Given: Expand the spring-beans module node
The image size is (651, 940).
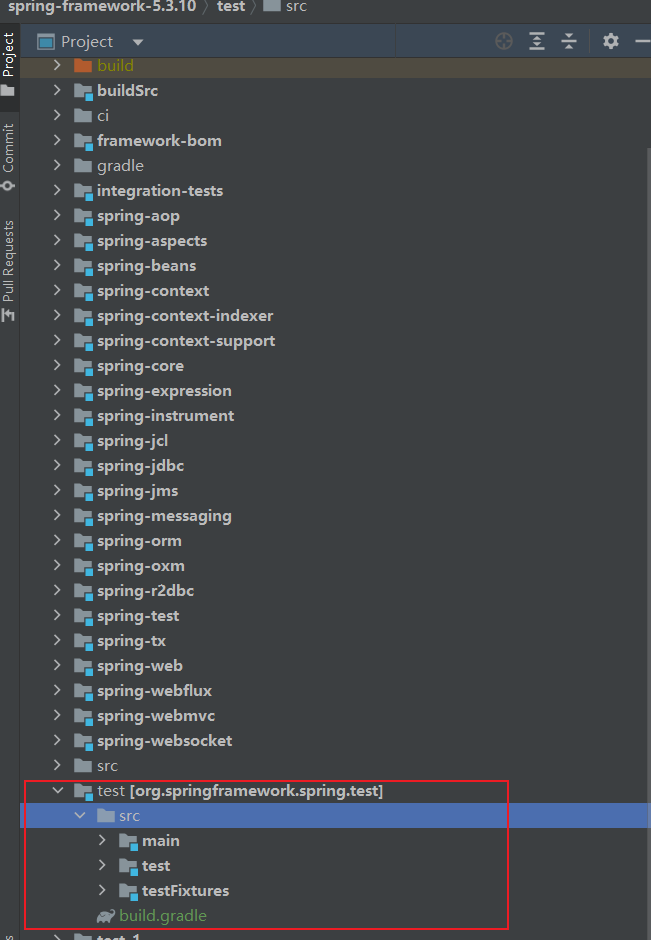Looking at the screenshot, I should point(58,266).
